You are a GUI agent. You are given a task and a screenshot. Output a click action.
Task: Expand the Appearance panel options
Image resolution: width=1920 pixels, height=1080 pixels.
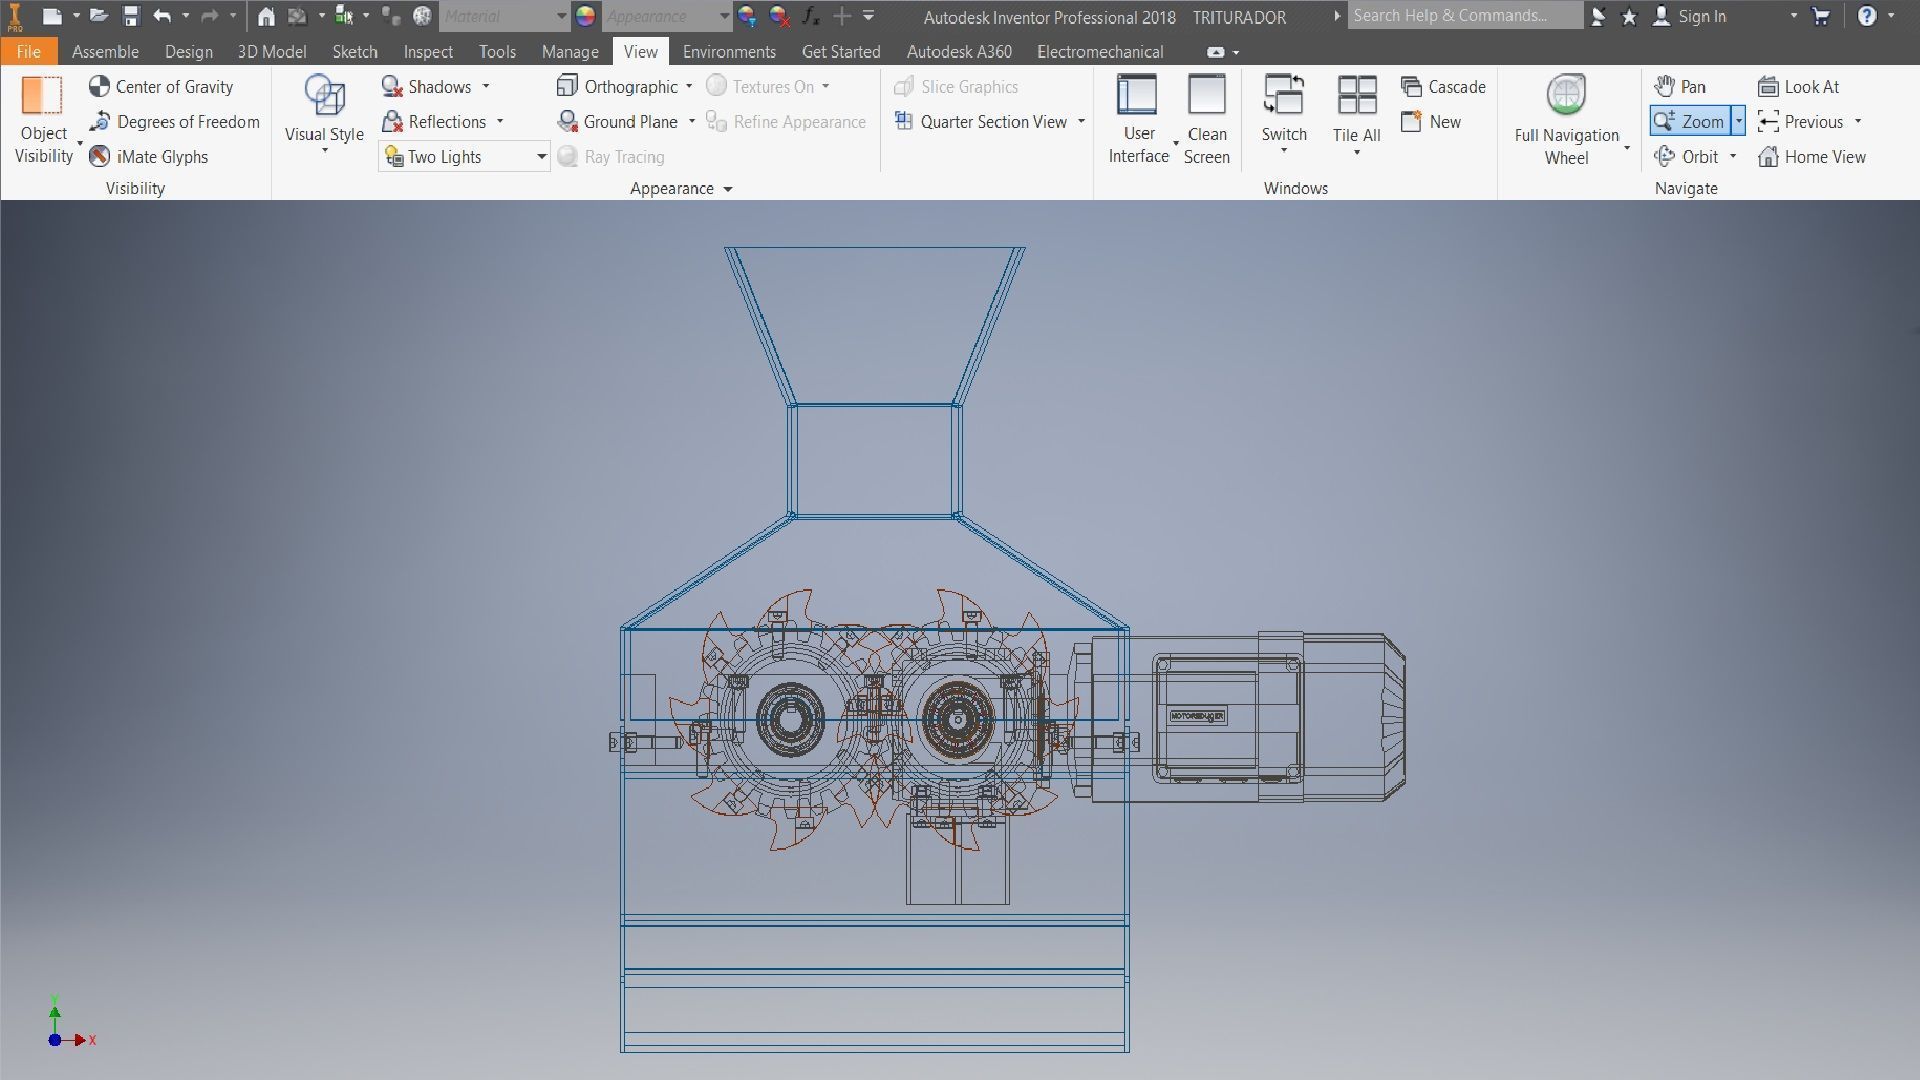click(727, 189)
